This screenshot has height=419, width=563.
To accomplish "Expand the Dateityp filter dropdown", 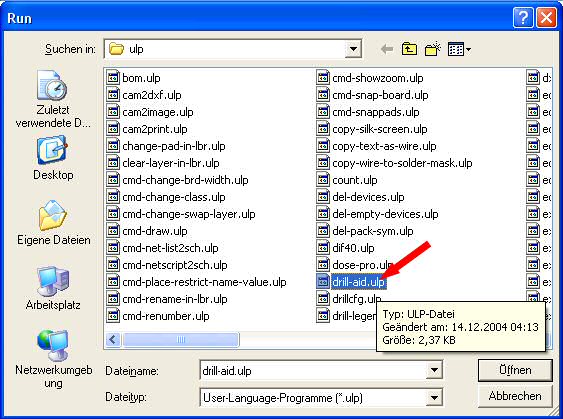I will coord(434,398).
